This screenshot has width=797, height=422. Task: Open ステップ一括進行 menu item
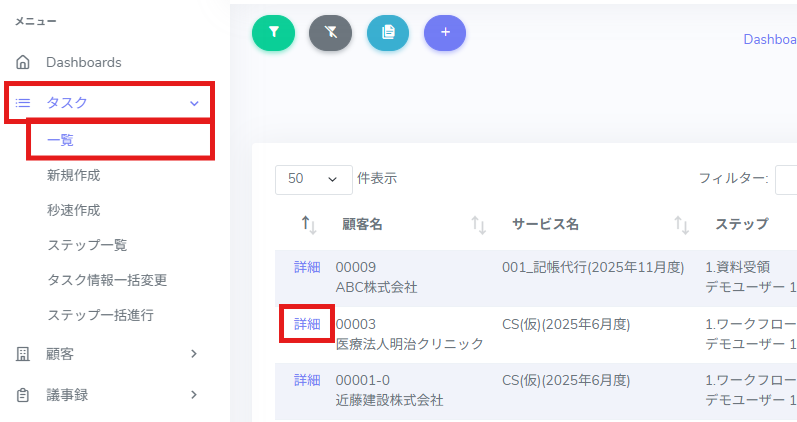[100, 315]
